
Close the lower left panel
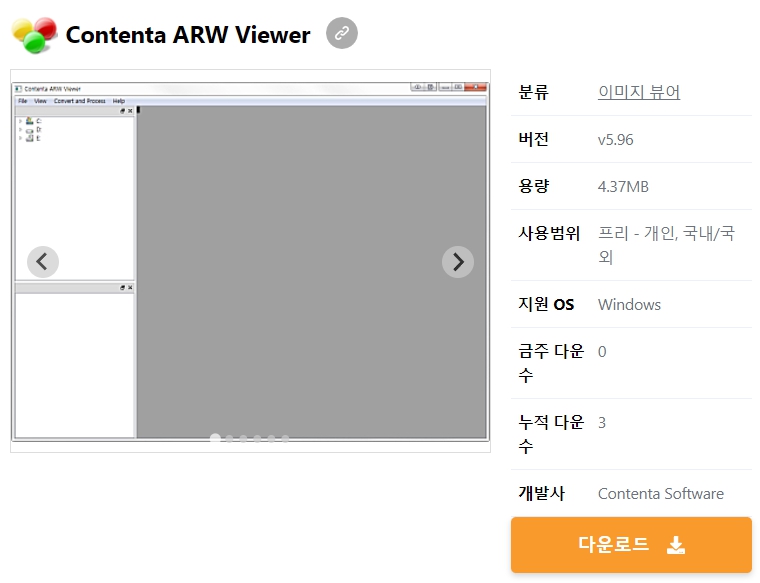click(130, 288)
